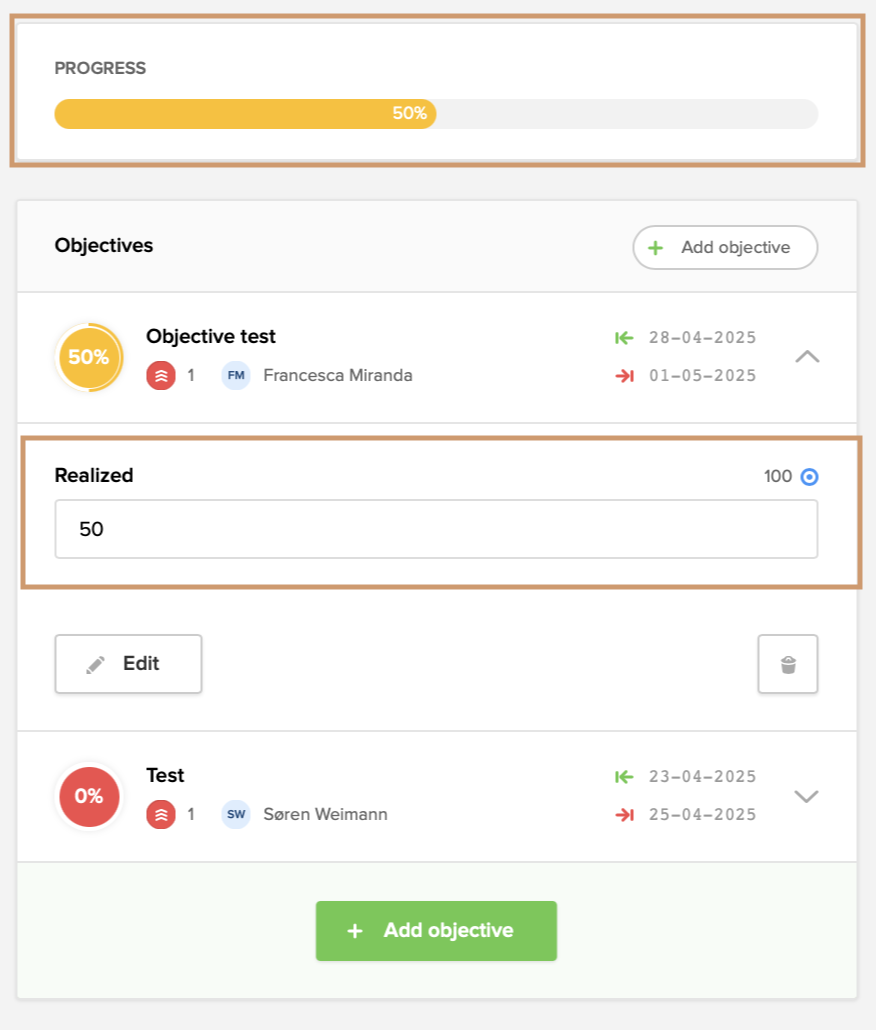The width and height of the screenshot is (876, 1030).
Task: Click the SW avatar for Søren Weimann
Action: [x=237, y=815]
